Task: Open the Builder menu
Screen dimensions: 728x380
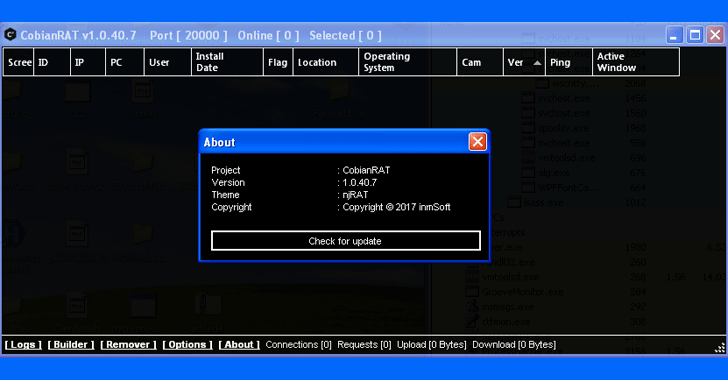Action: tap(71, 345)
